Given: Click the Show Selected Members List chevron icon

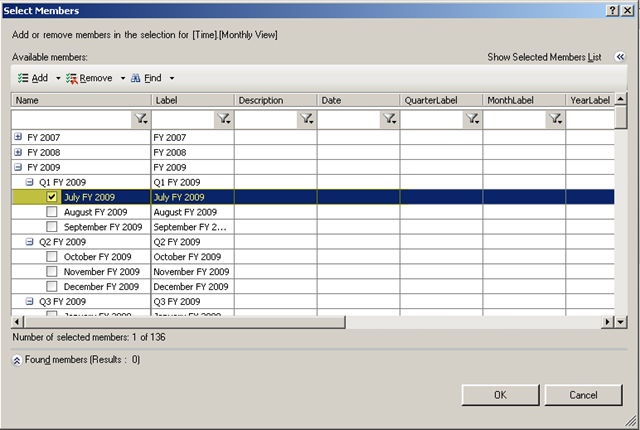Looking at the screenshot, I should 620,57.
